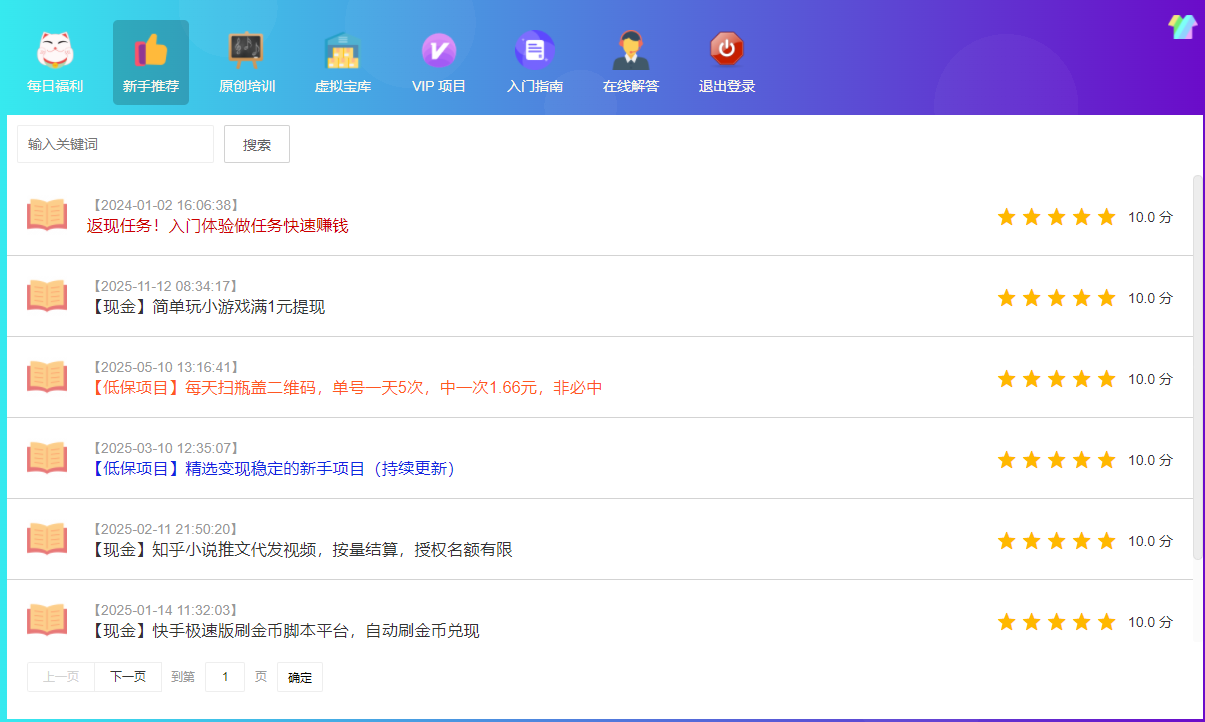The width and height of the screenshot is (1205, 722).
Task: Select the 退出登录 nav label
Action: point(726,86)
